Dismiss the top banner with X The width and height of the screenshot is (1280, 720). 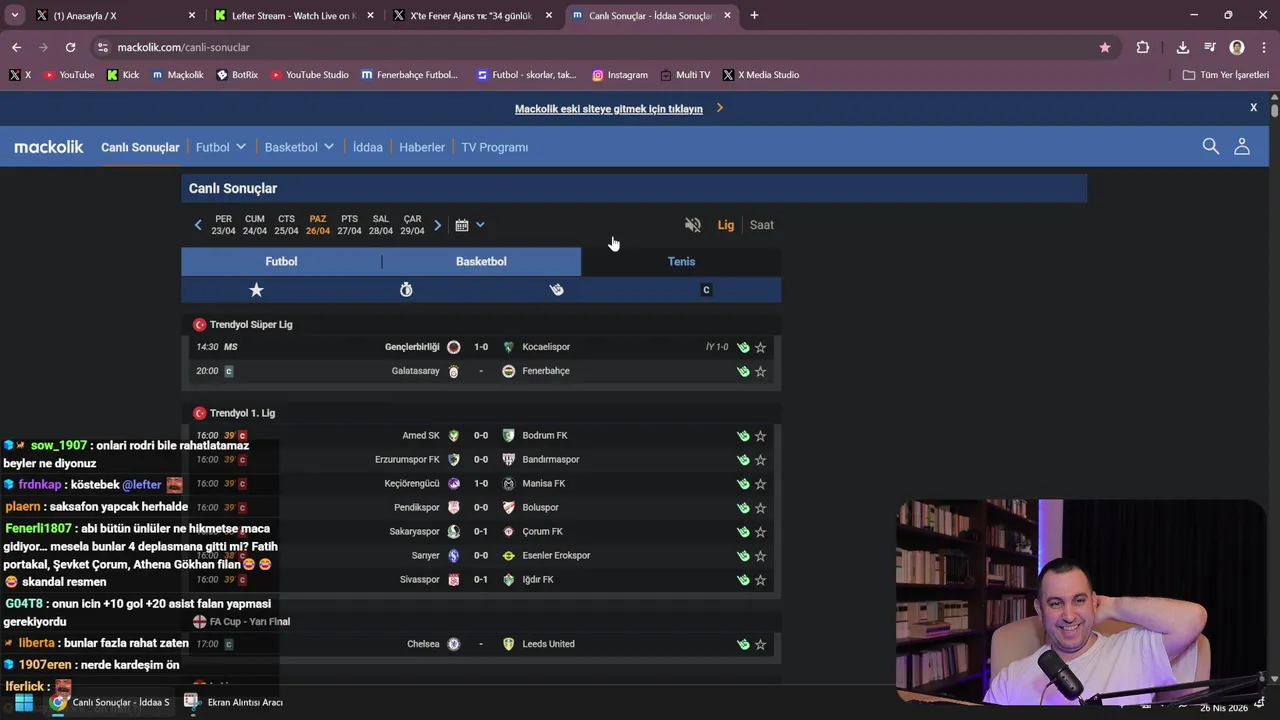click(1253, 107)
